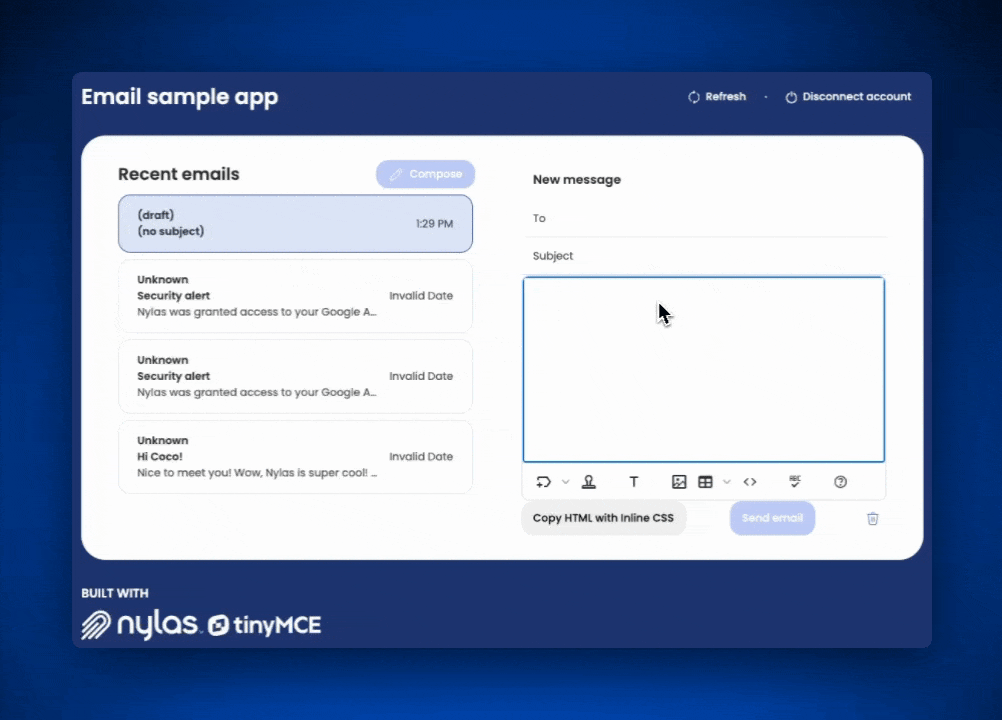Delete the draft with the trash icon
Screen dimensions: 1002x720
point(872,518)
